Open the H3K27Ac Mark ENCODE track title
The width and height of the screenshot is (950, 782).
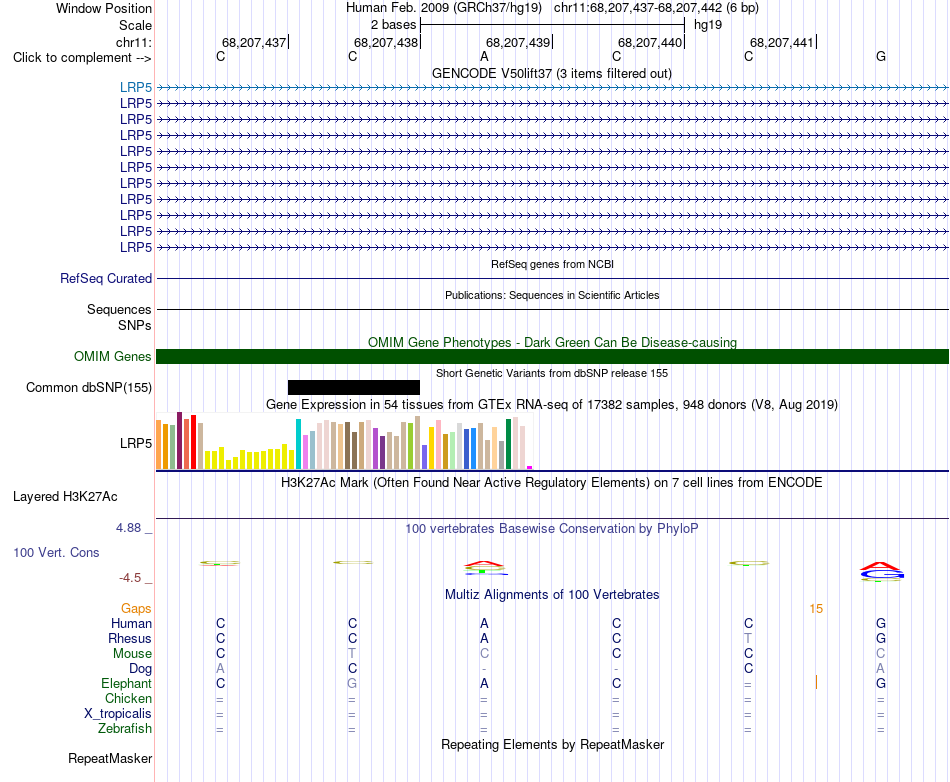(552, 483)
